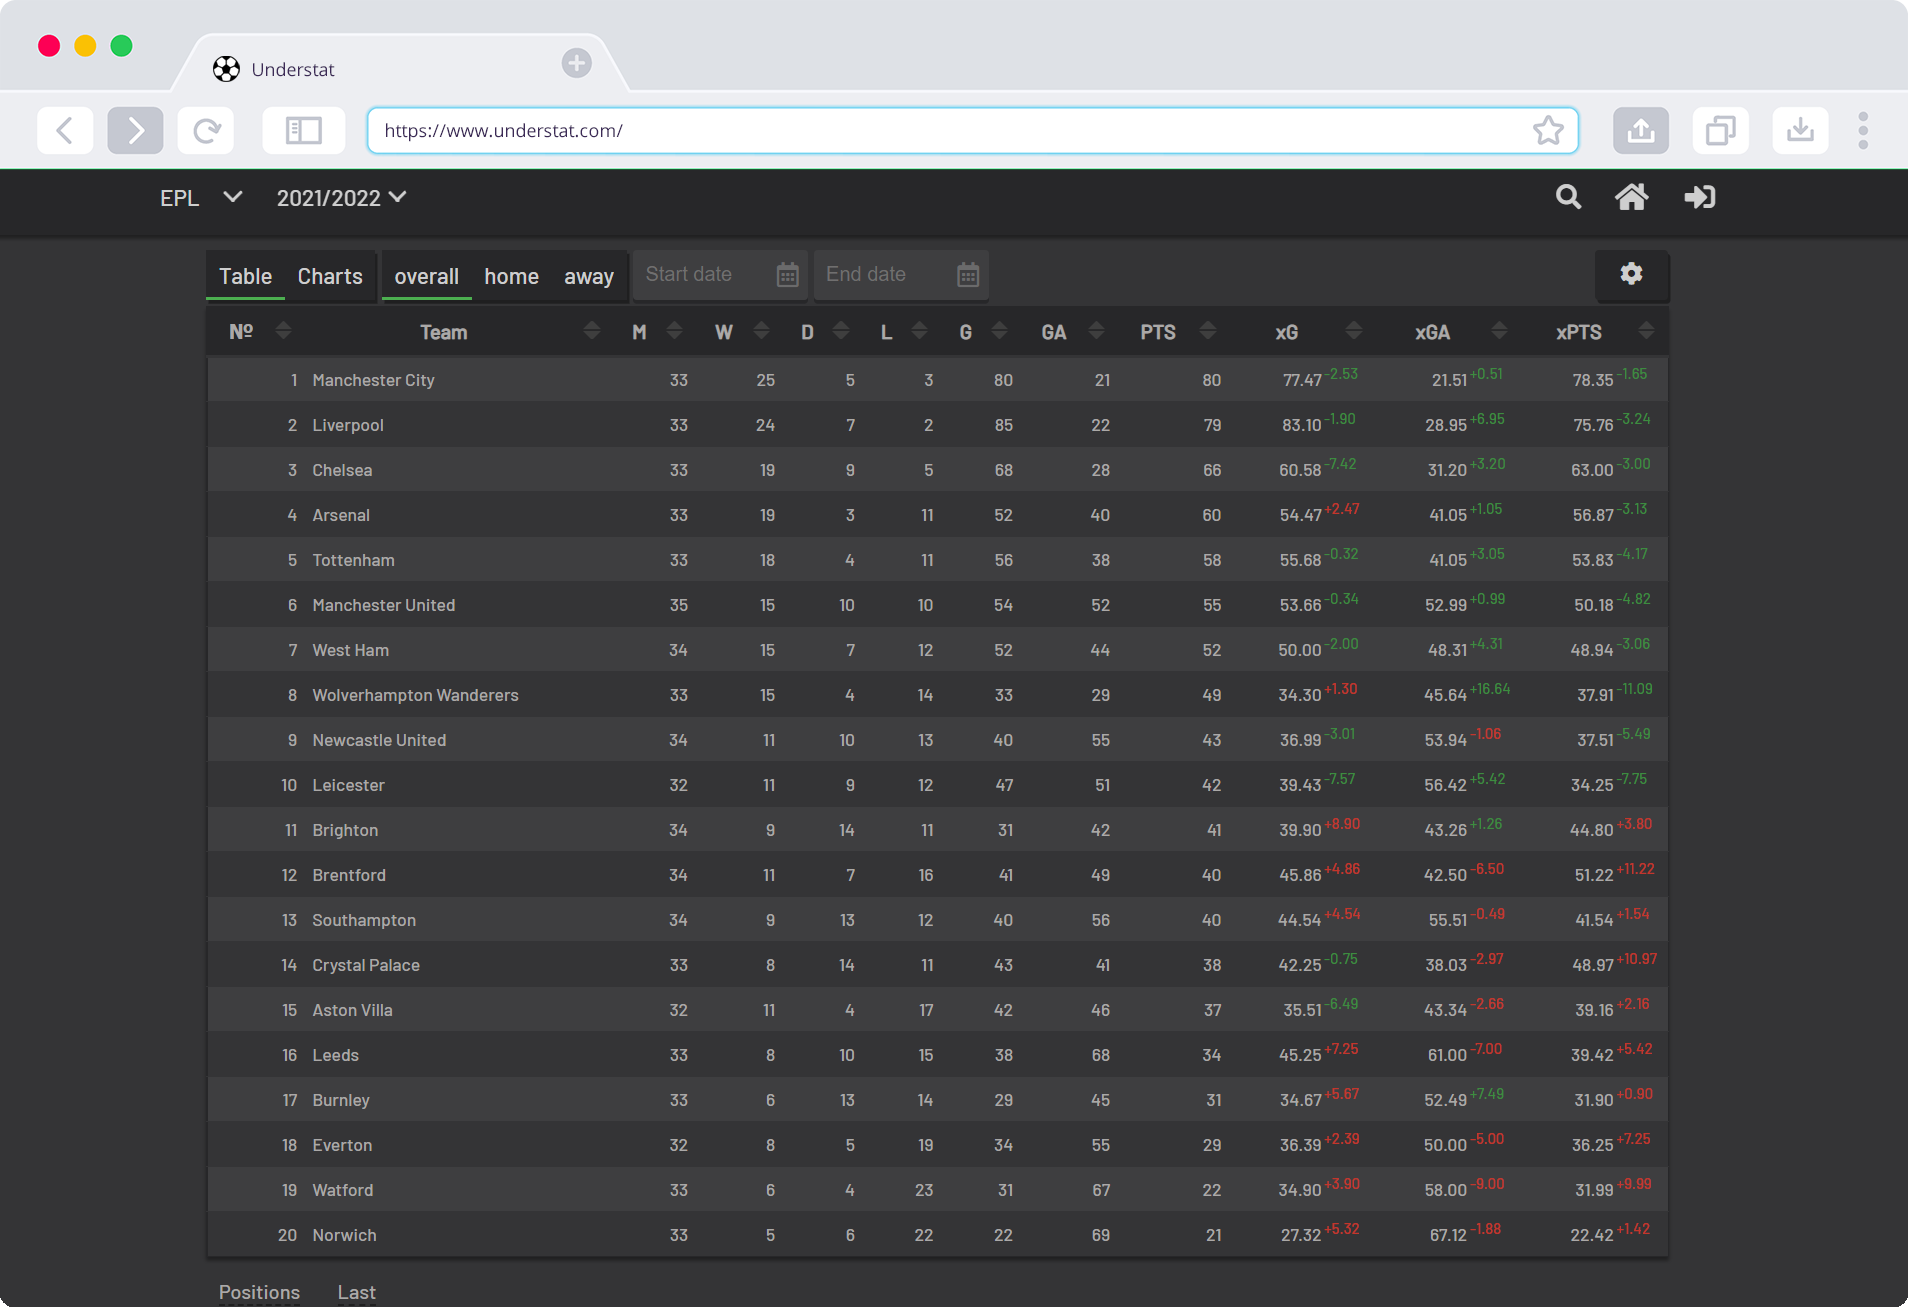Screen dimensions: 1908x1307
Task: Open the Start date calendar picker
Action: point(788,274)
